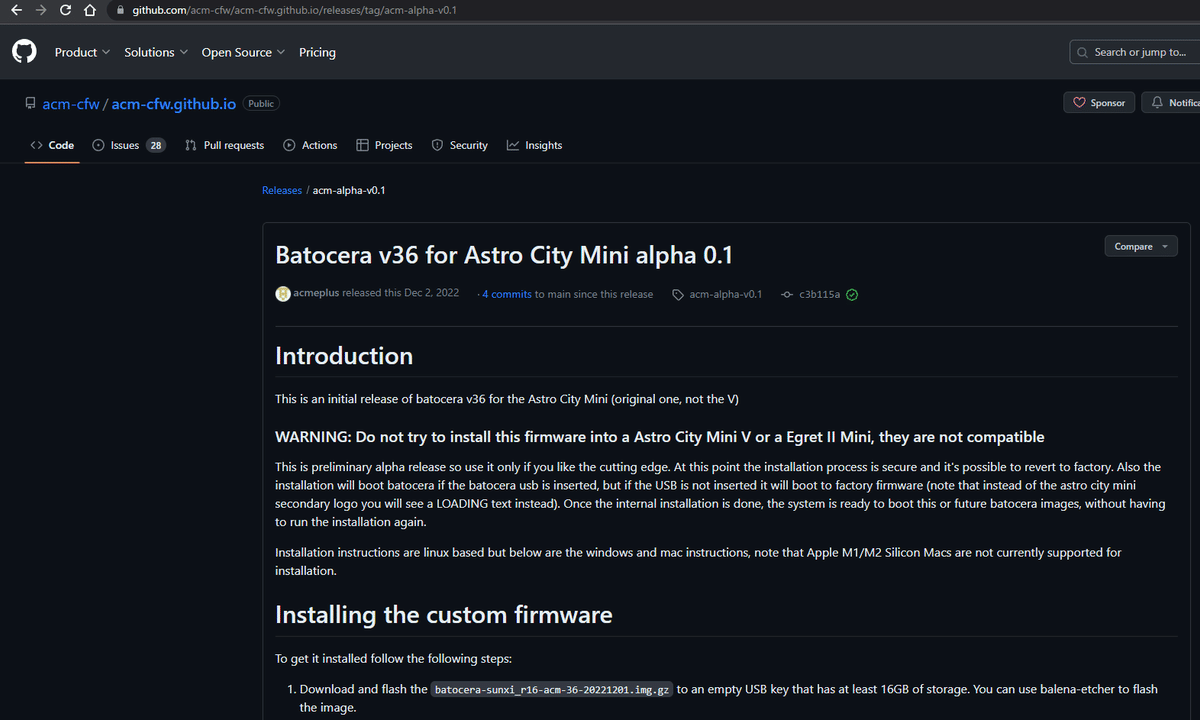Click the release title Batocera v36 heading
The image size is (1200, 720).
504,255
